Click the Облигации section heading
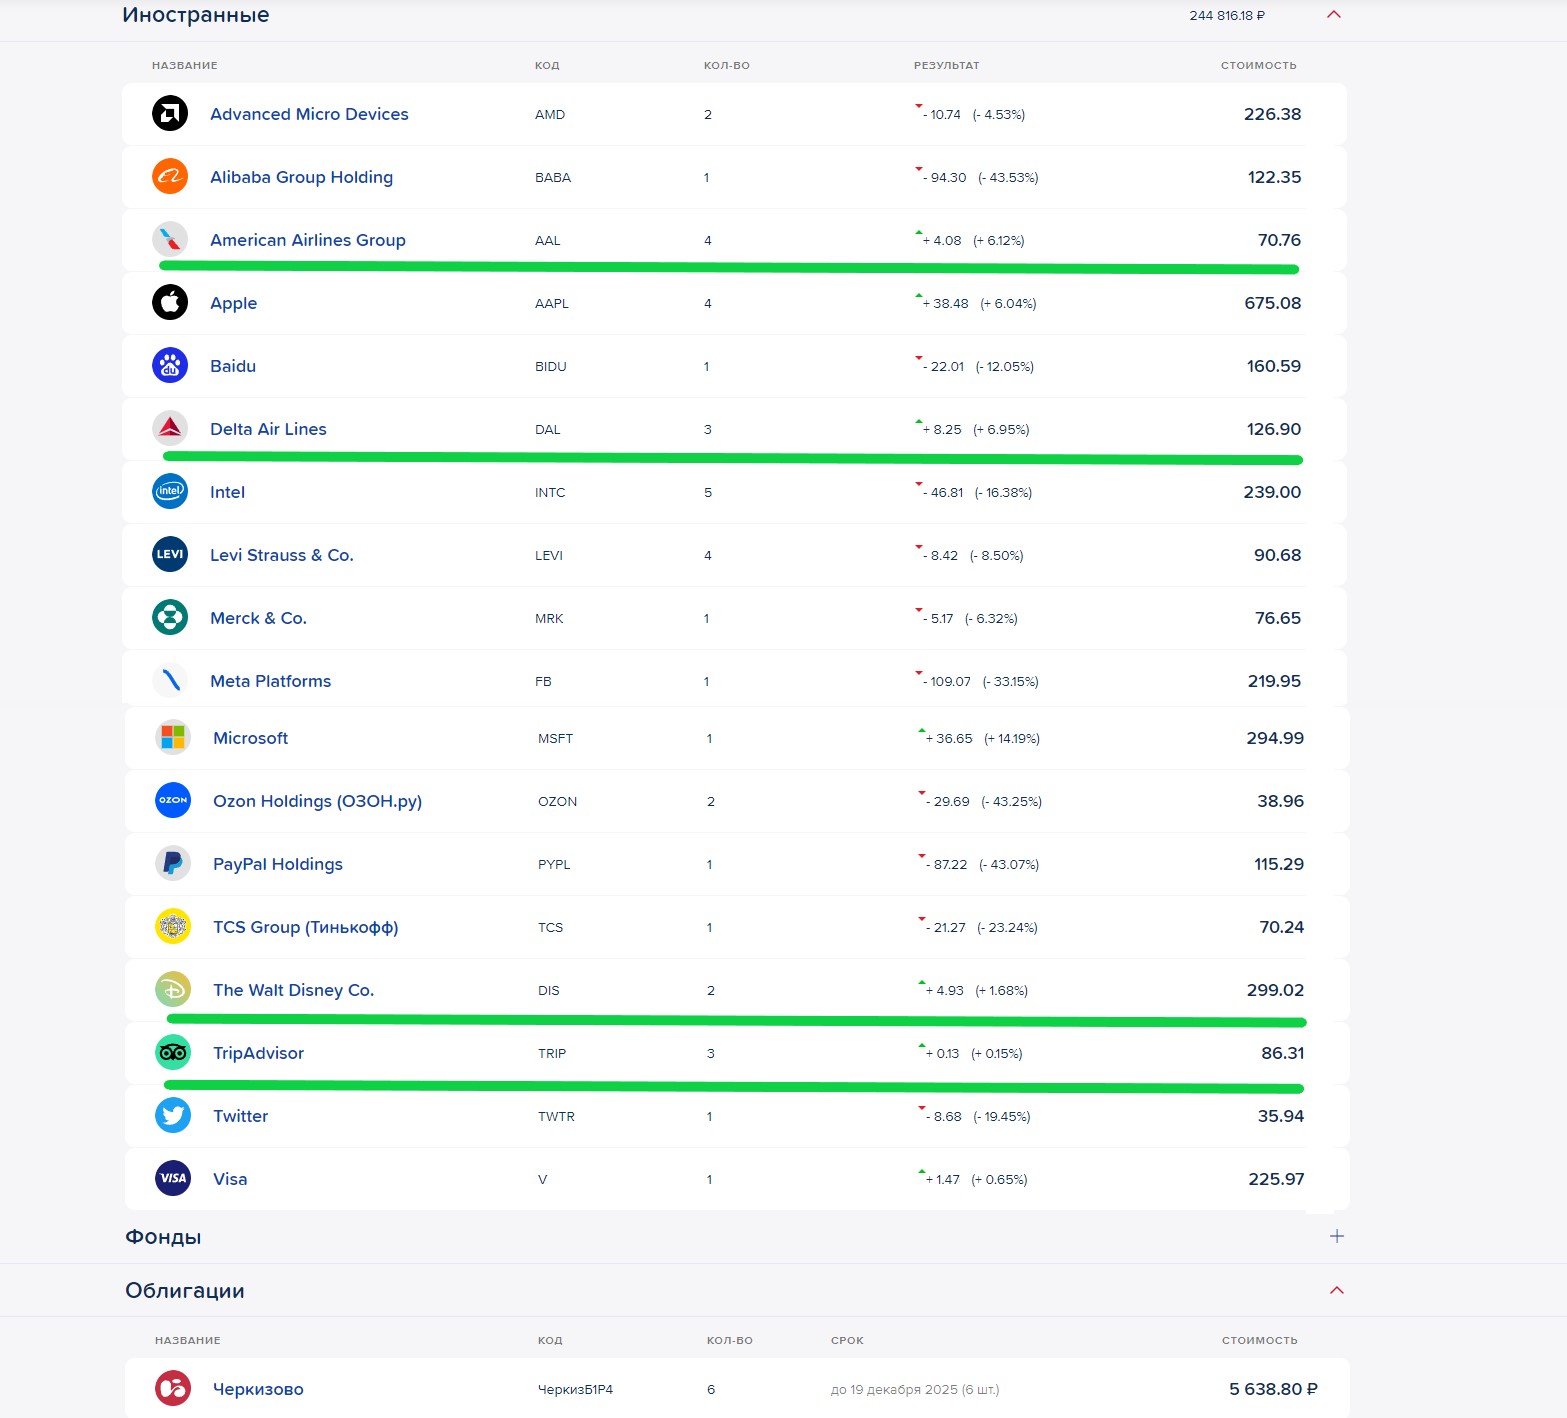Screen dimensions: 1567x1418 [x=185, y=1291]
